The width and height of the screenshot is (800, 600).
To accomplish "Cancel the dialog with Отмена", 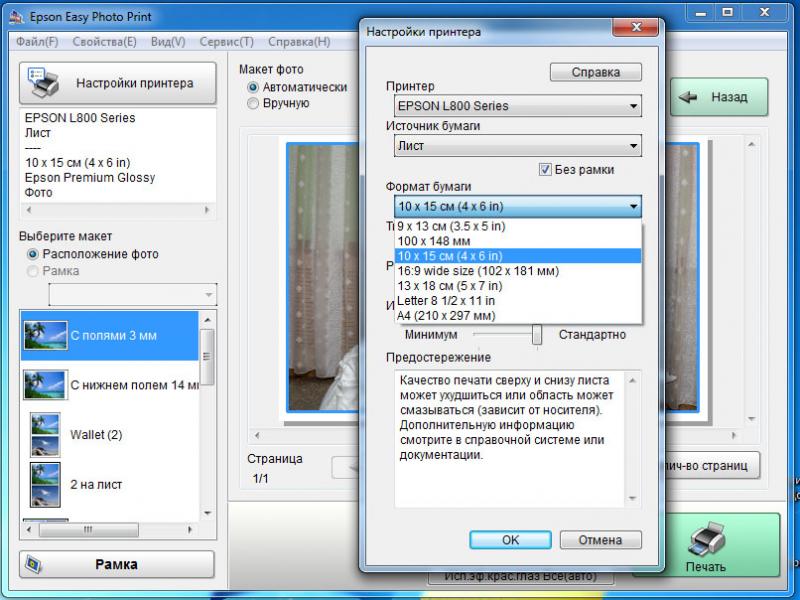I will coord(601,540).
